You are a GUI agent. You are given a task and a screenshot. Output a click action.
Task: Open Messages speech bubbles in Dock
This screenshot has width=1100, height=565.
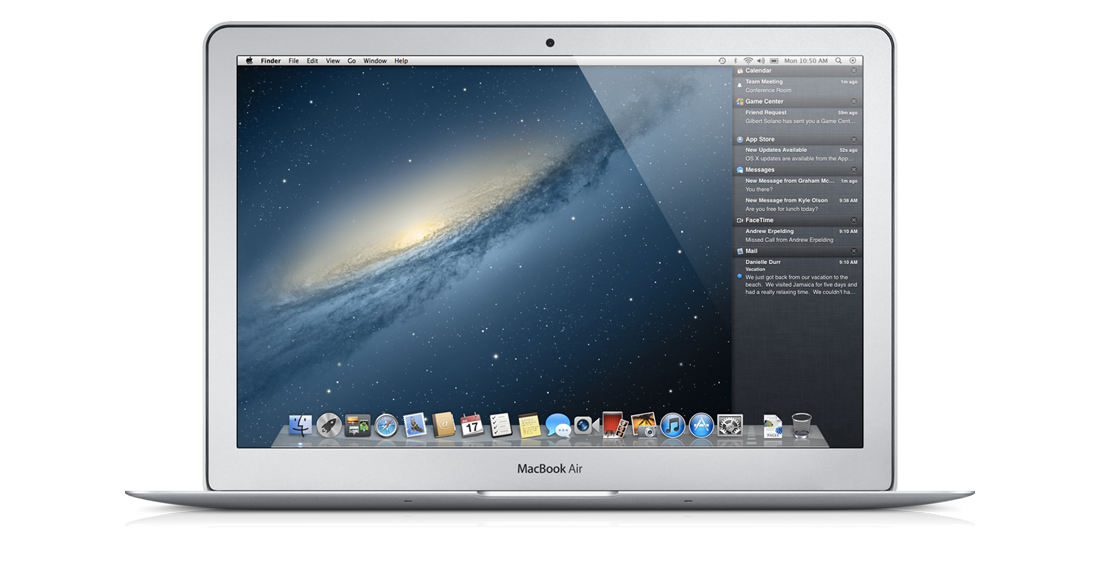point(558,425)
